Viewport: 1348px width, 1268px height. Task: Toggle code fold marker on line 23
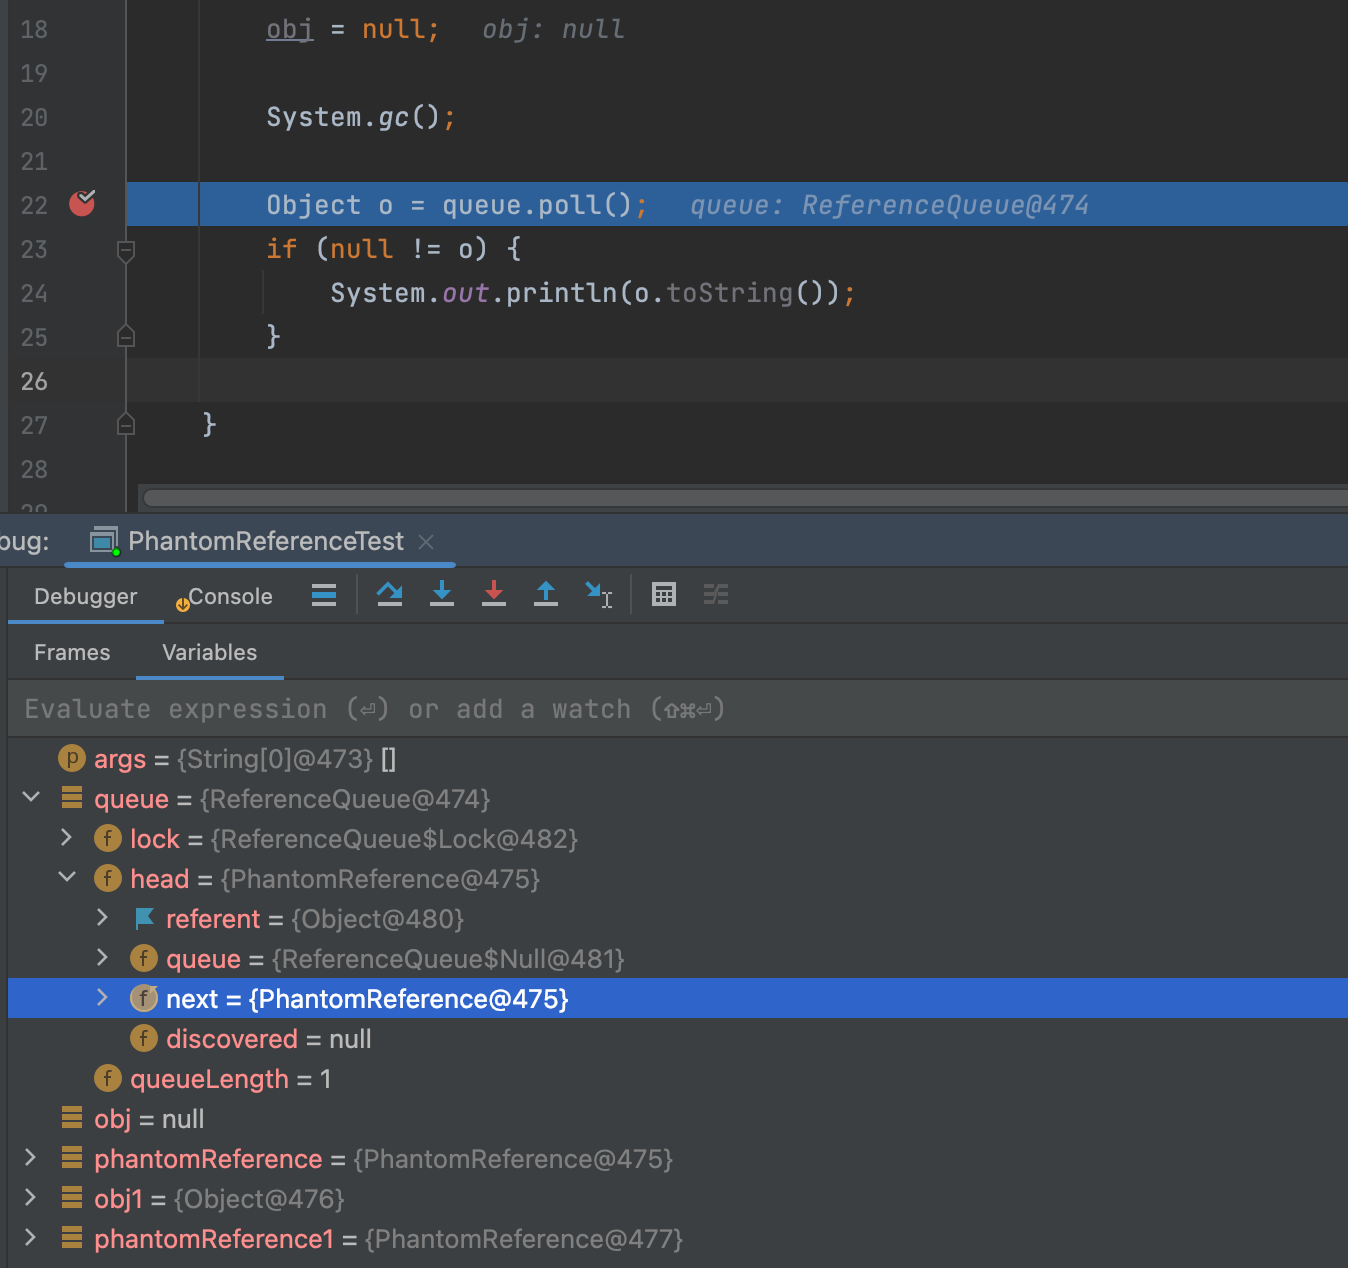point(126,250)
